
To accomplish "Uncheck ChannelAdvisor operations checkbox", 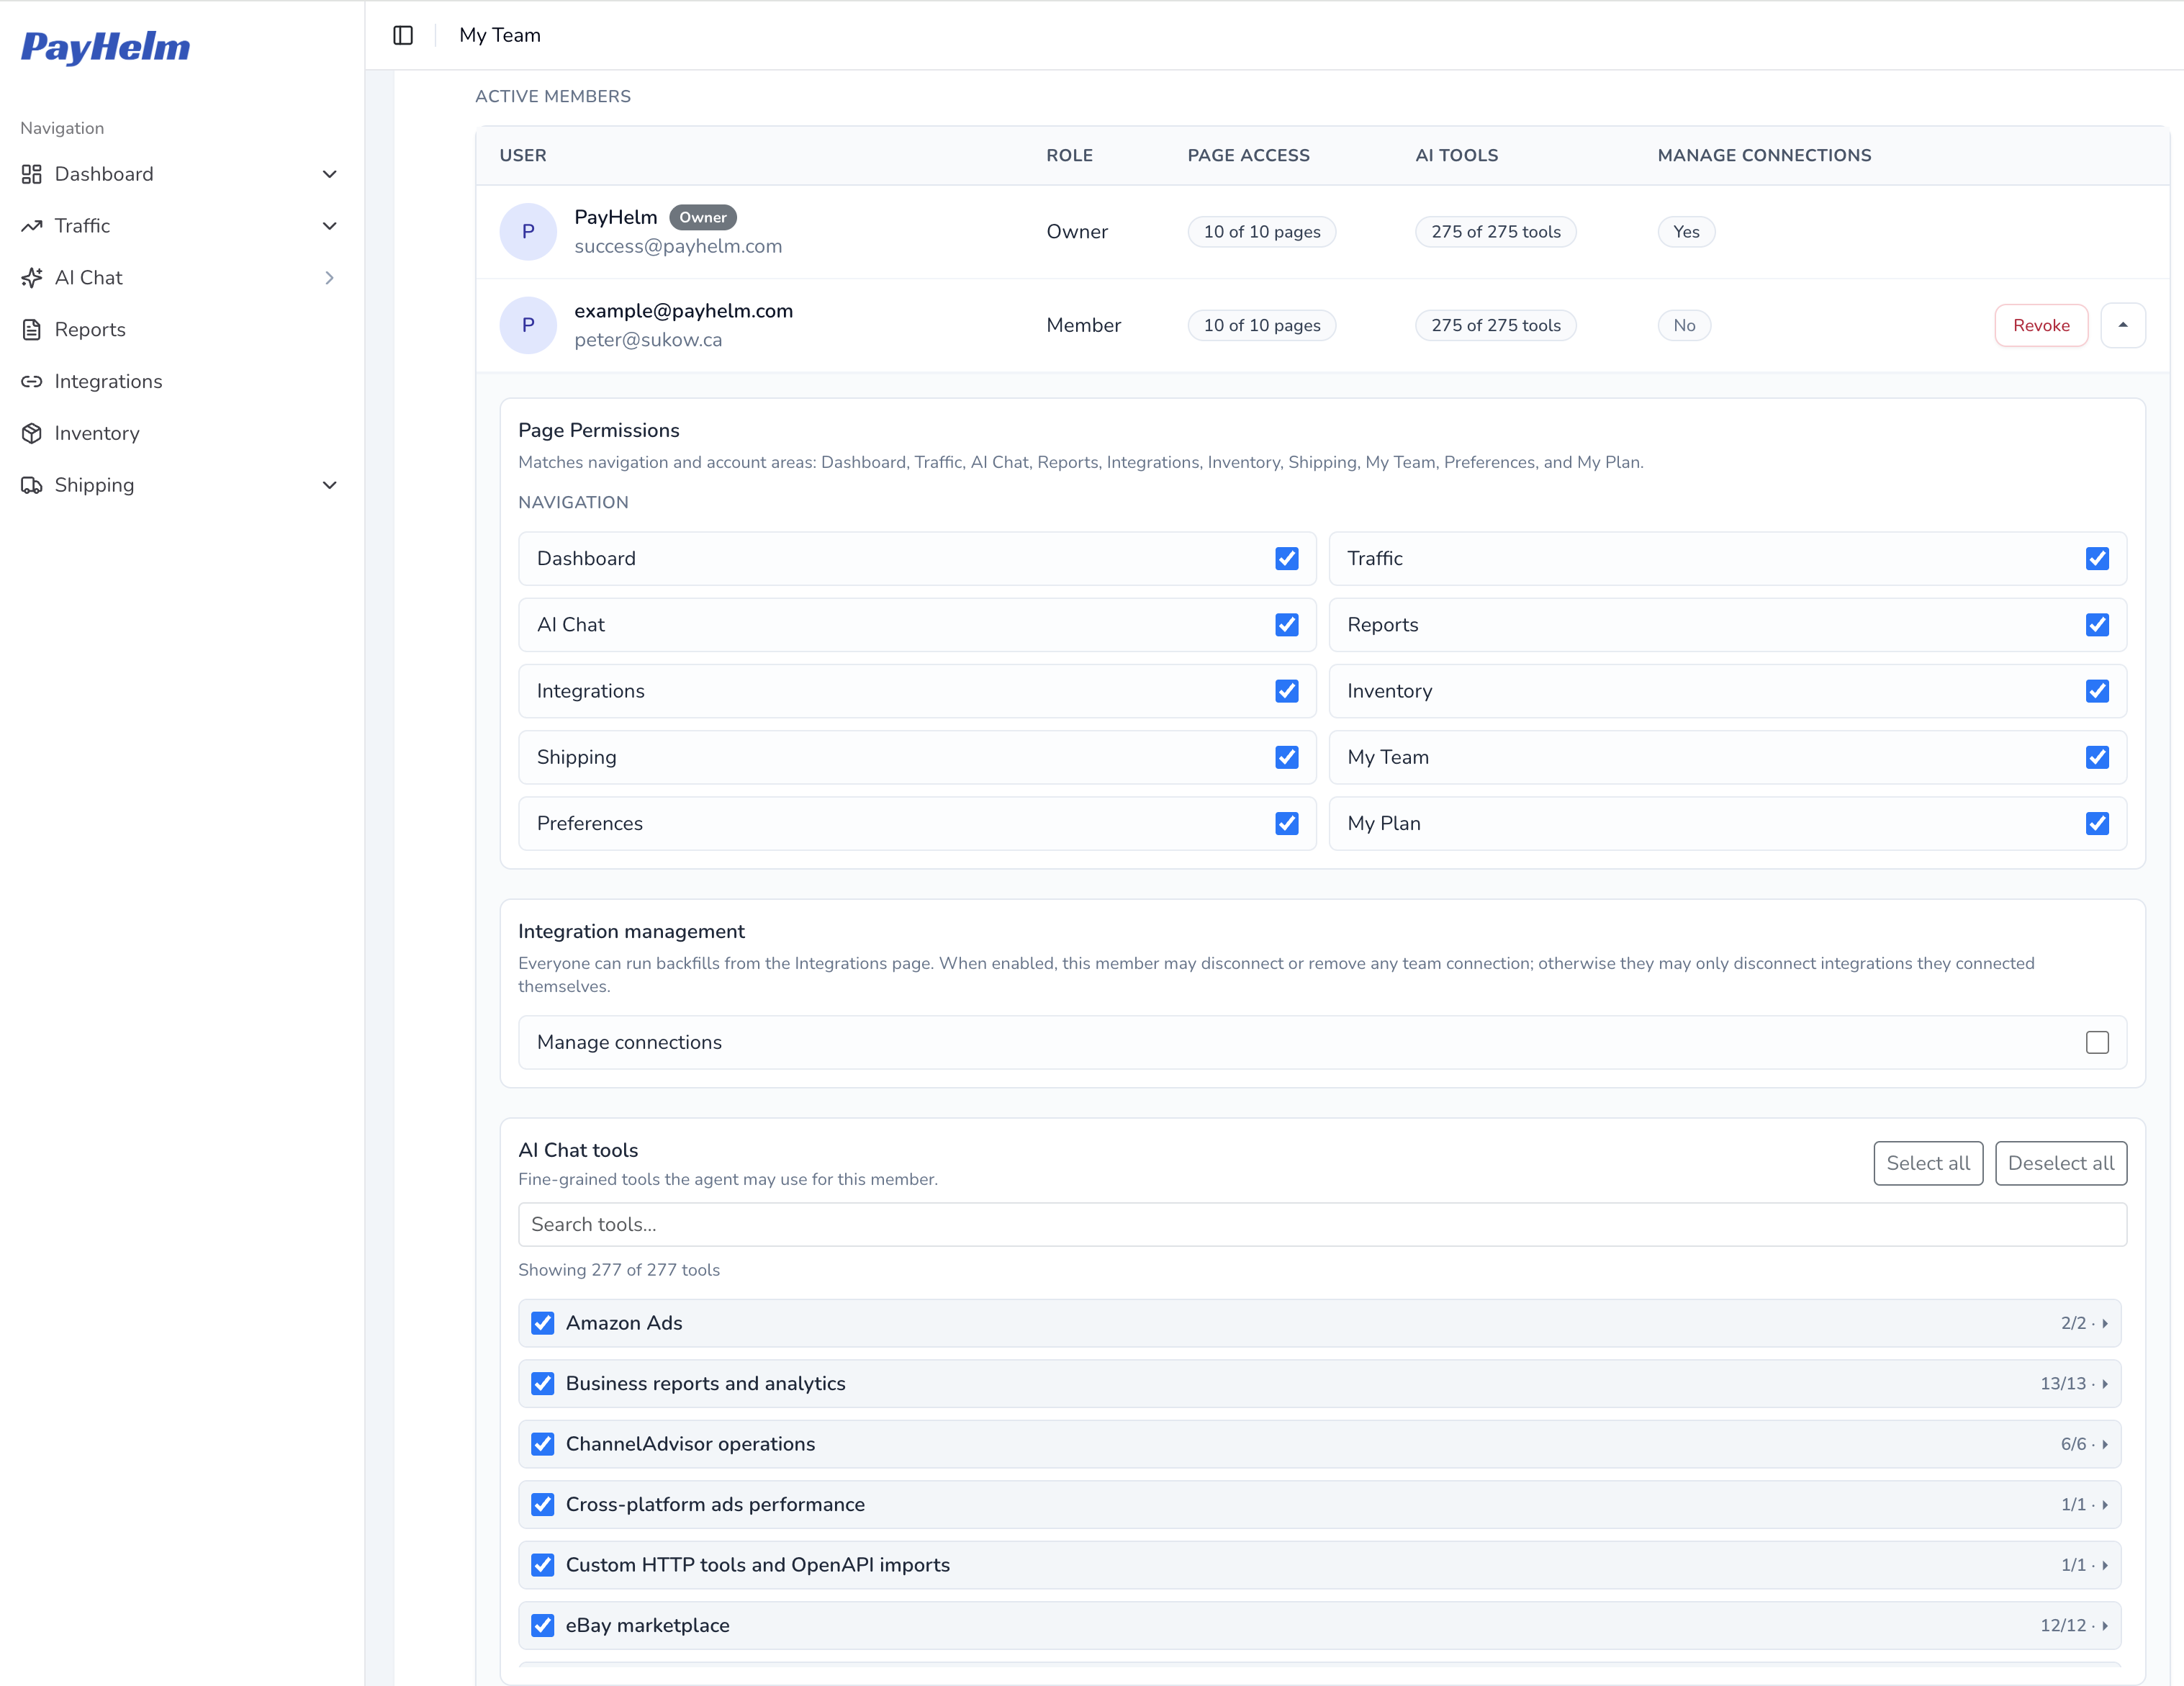I will 542,1444.
